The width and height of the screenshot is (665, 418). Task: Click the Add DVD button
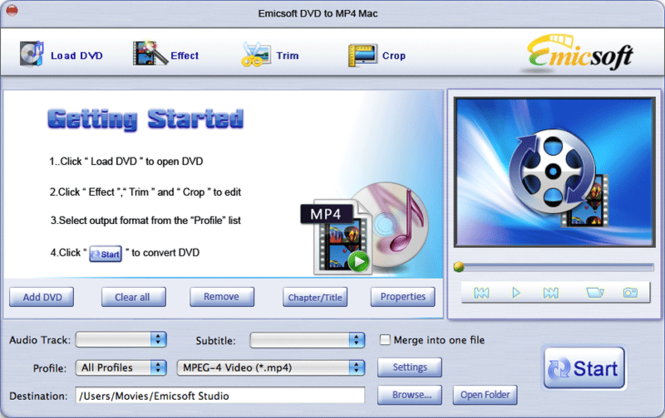(x=42, y=297)
